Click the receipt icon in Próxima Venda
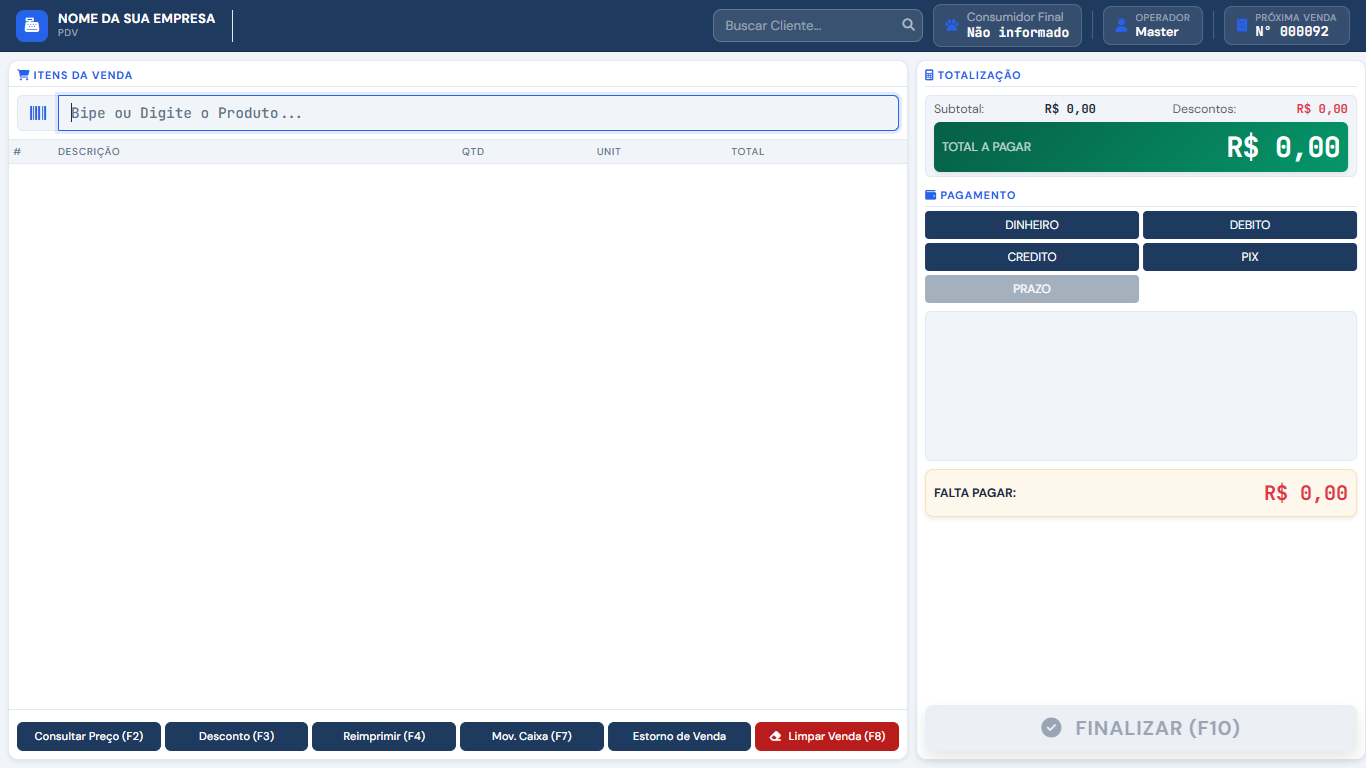Screen dimensions: 1366x768 click(1242, 25)
